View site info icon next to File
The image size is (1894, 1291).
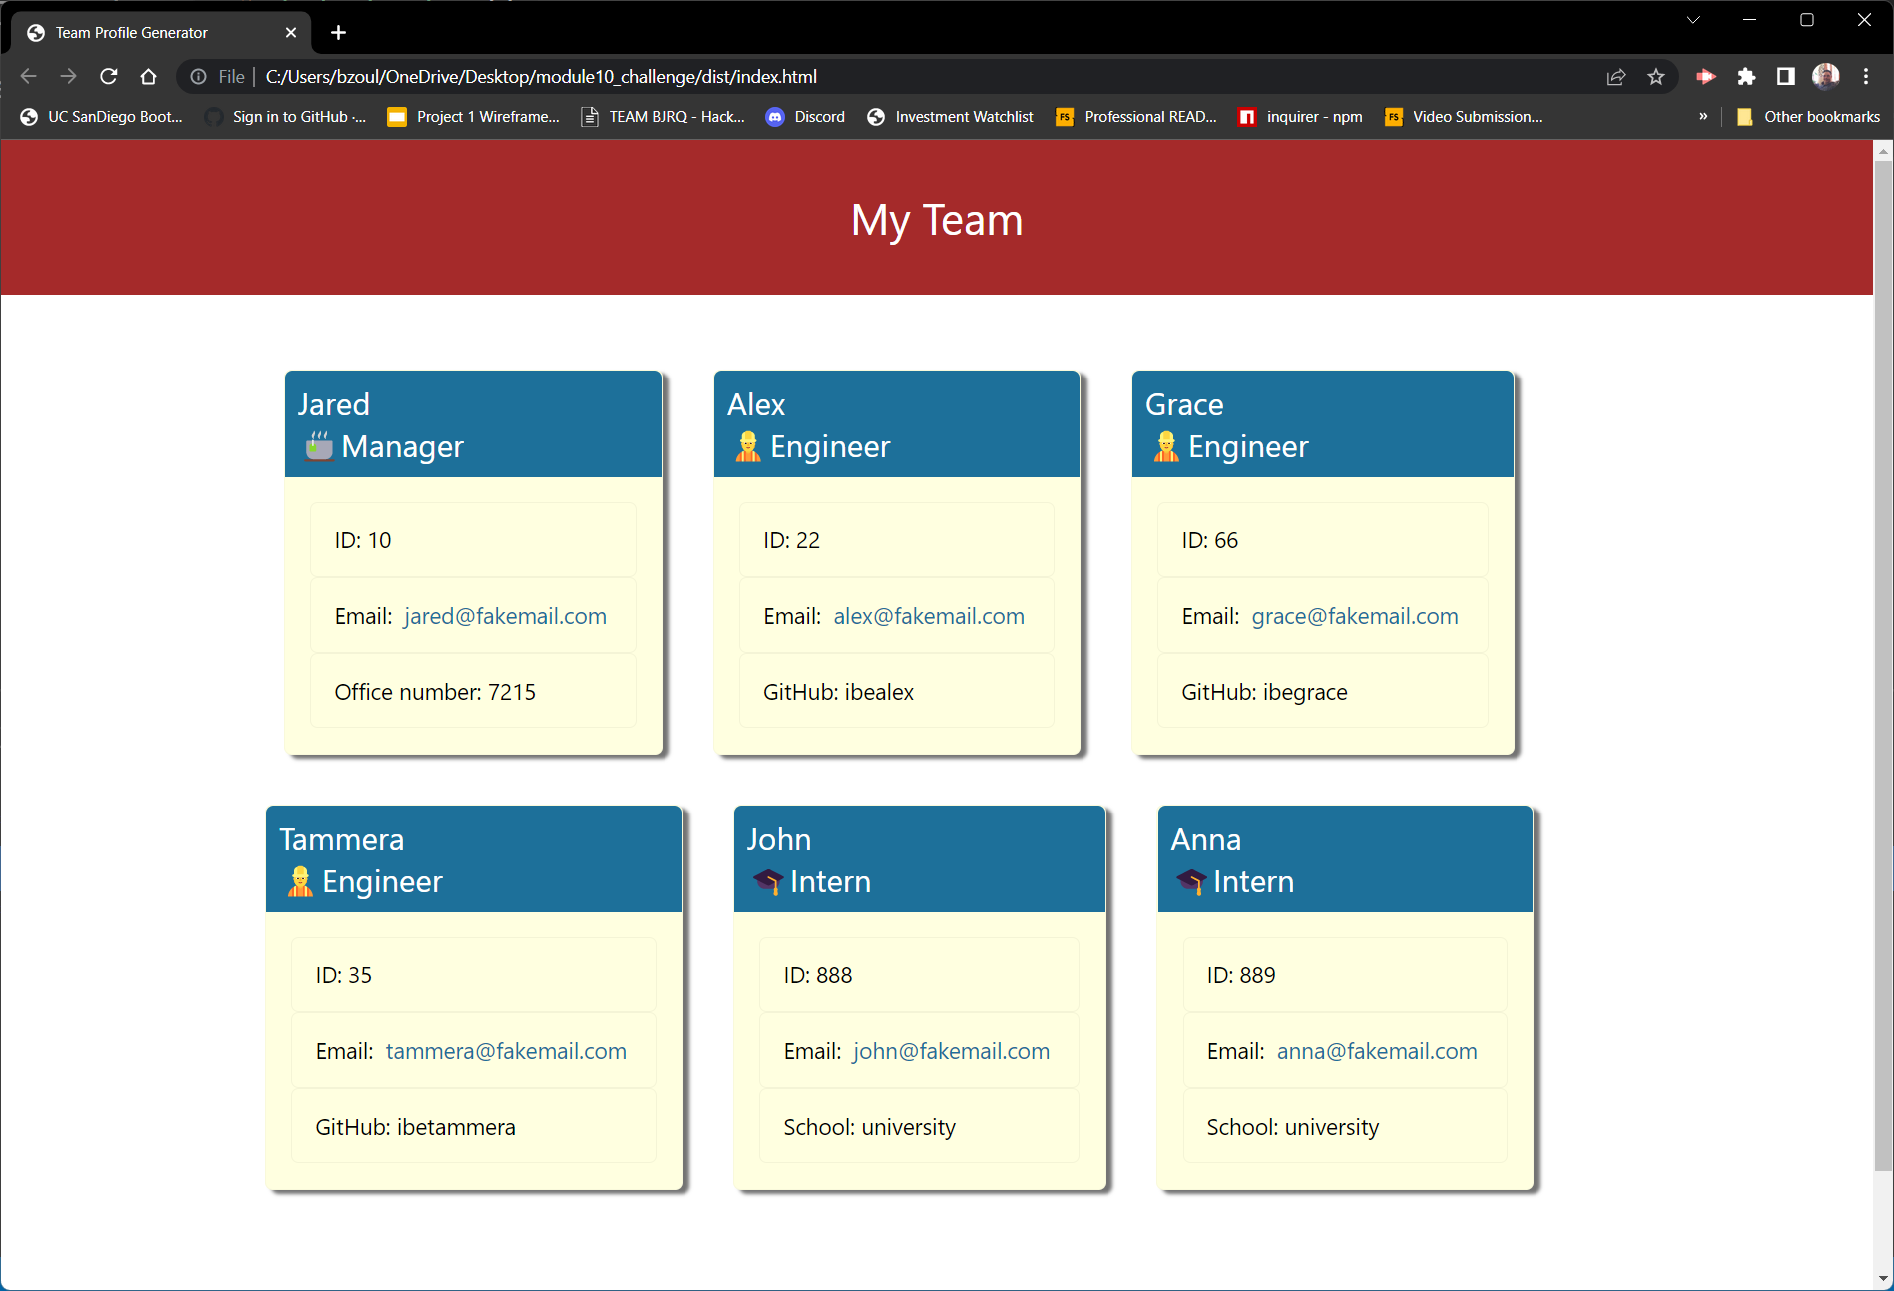pyautogui.click(x=199, y=77)
